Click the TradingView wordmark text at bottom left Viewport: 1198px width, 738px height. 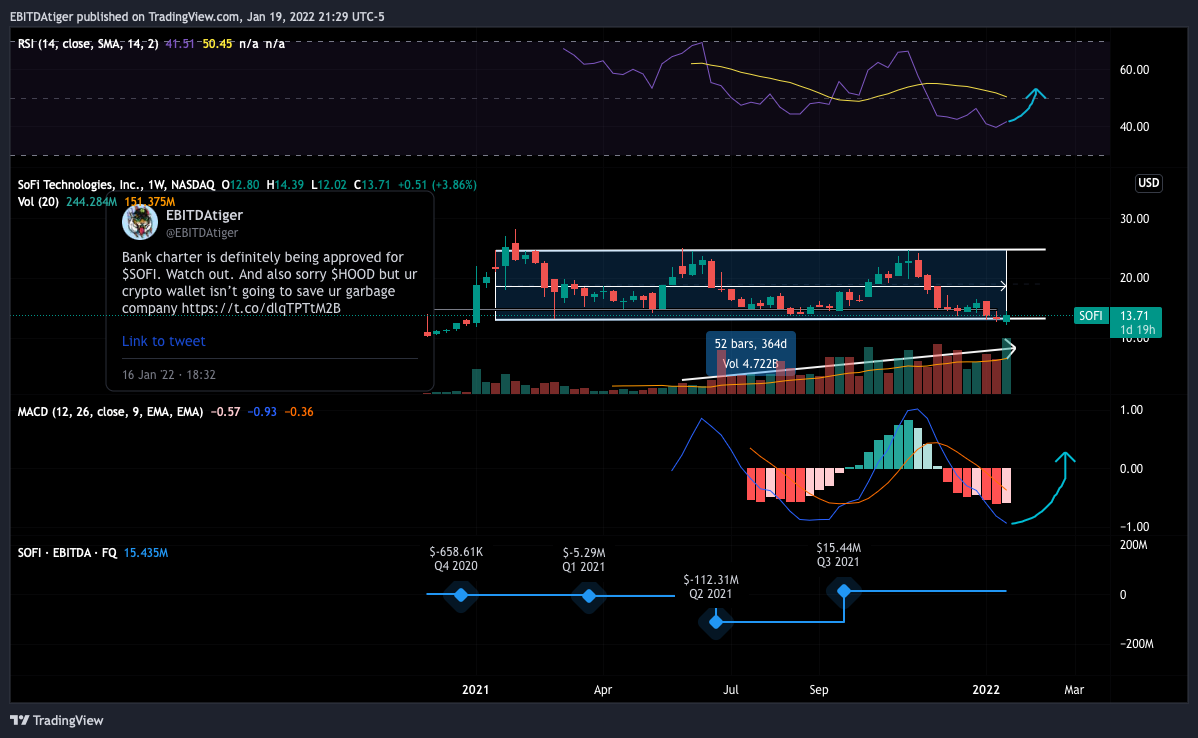tap(68, 720)
